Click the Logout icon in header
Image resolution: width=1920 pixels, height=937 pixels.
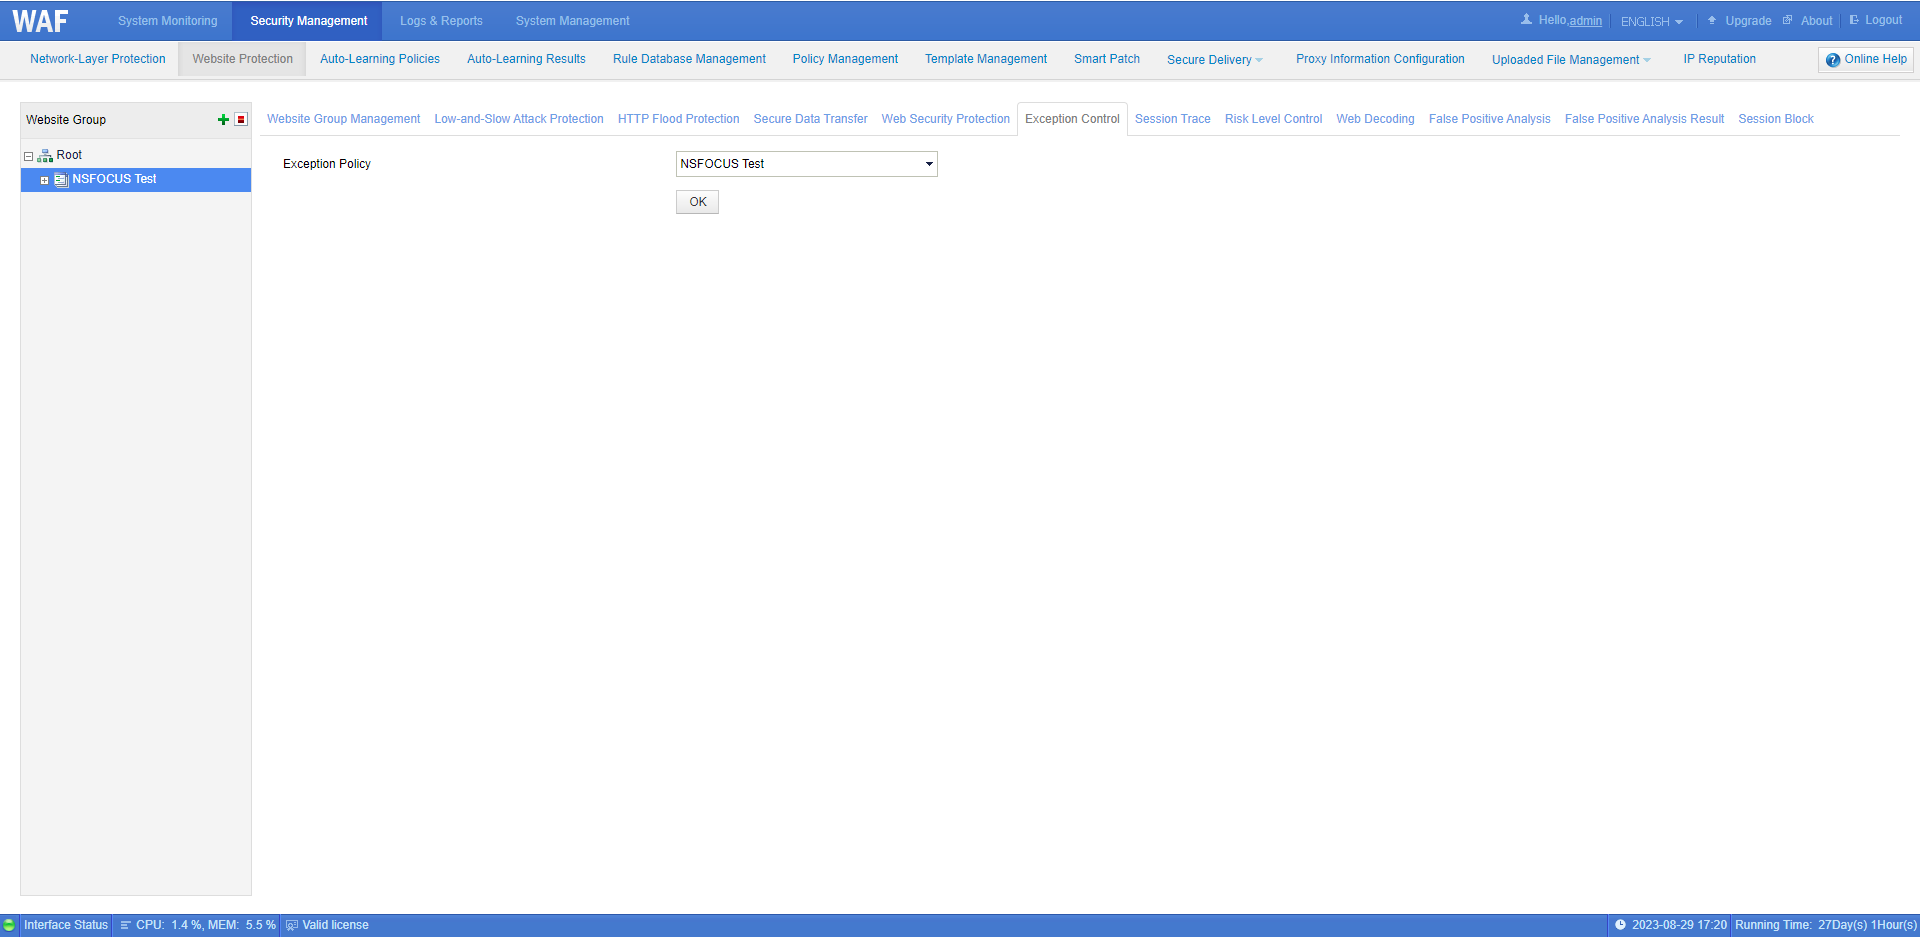point(1854,20)
